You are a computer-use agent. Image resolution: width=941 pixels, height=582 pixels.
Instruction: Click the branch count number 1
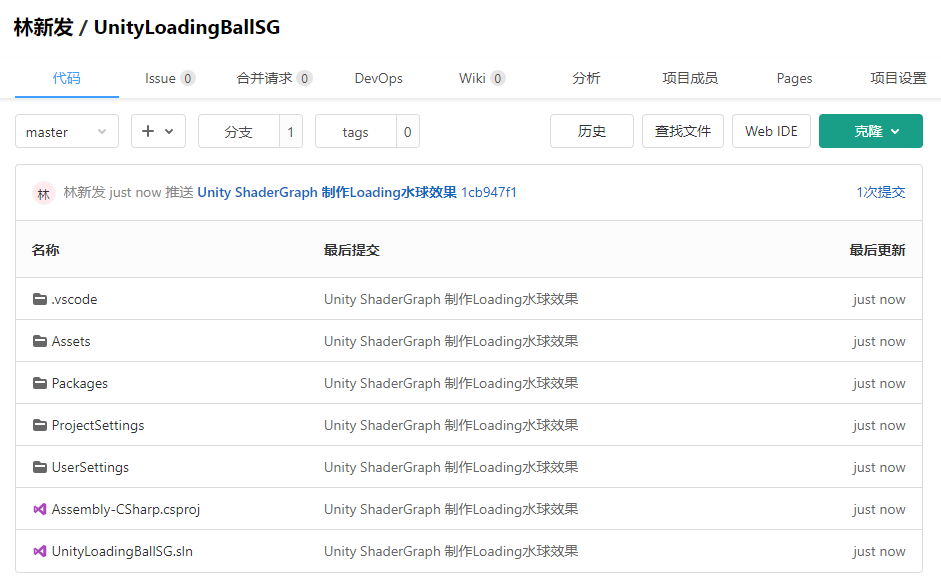(290, 131)
